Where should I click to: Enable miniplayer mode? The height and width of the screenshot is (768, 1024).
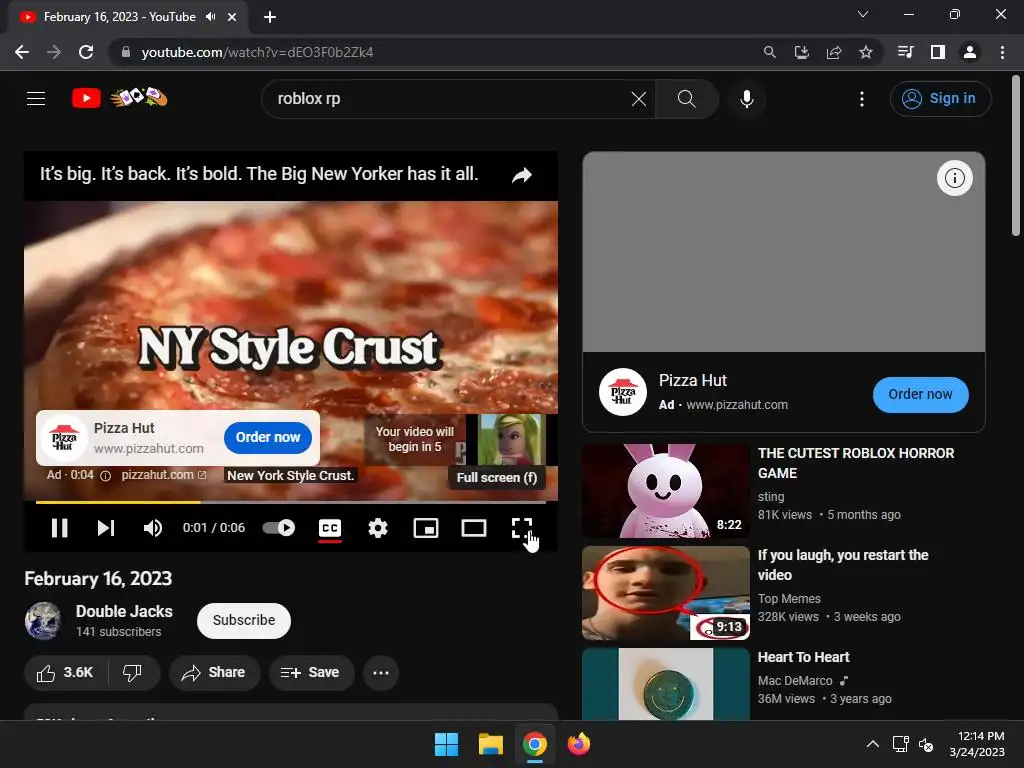(x=426, y=528)
